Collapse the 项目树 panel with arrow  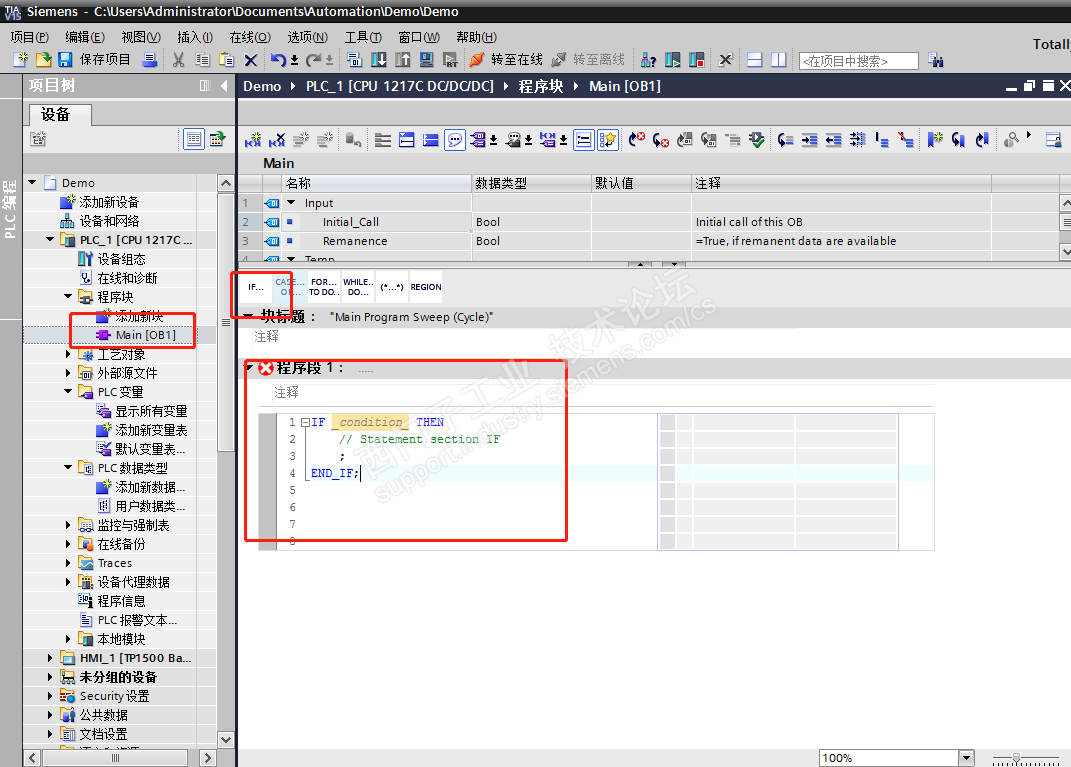pyautogui.click(x=224, y=86)
